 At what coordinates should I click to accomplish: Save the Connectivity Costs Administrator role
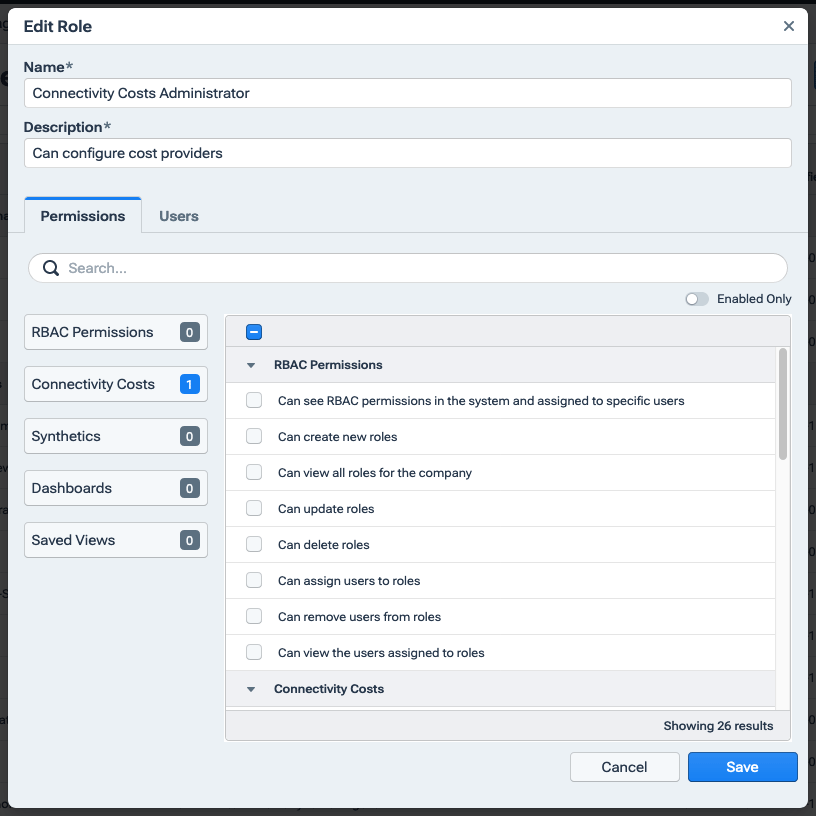(742, 767)
